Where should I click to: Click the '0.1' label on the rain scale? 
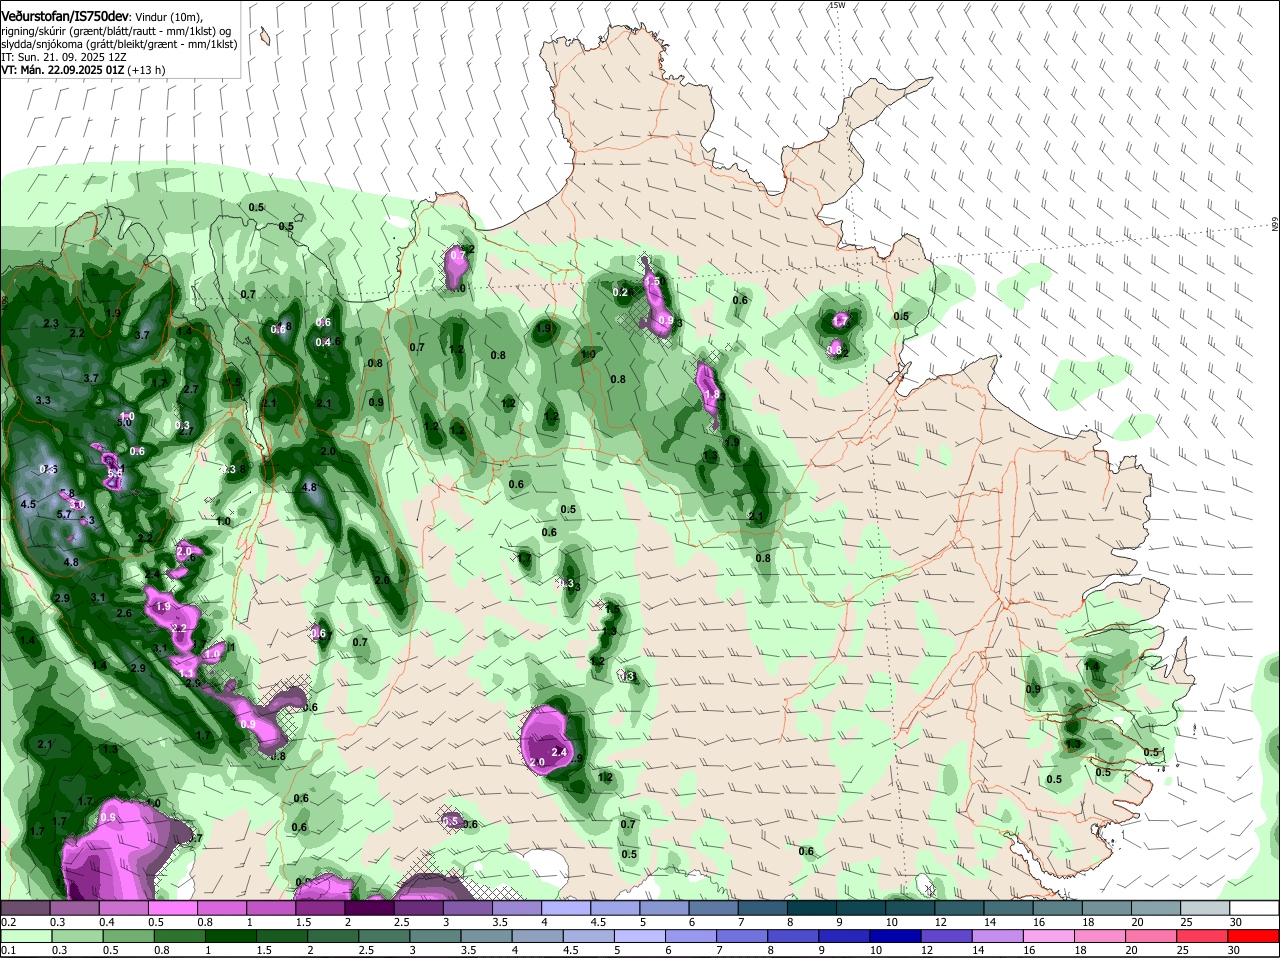[8, 950]
